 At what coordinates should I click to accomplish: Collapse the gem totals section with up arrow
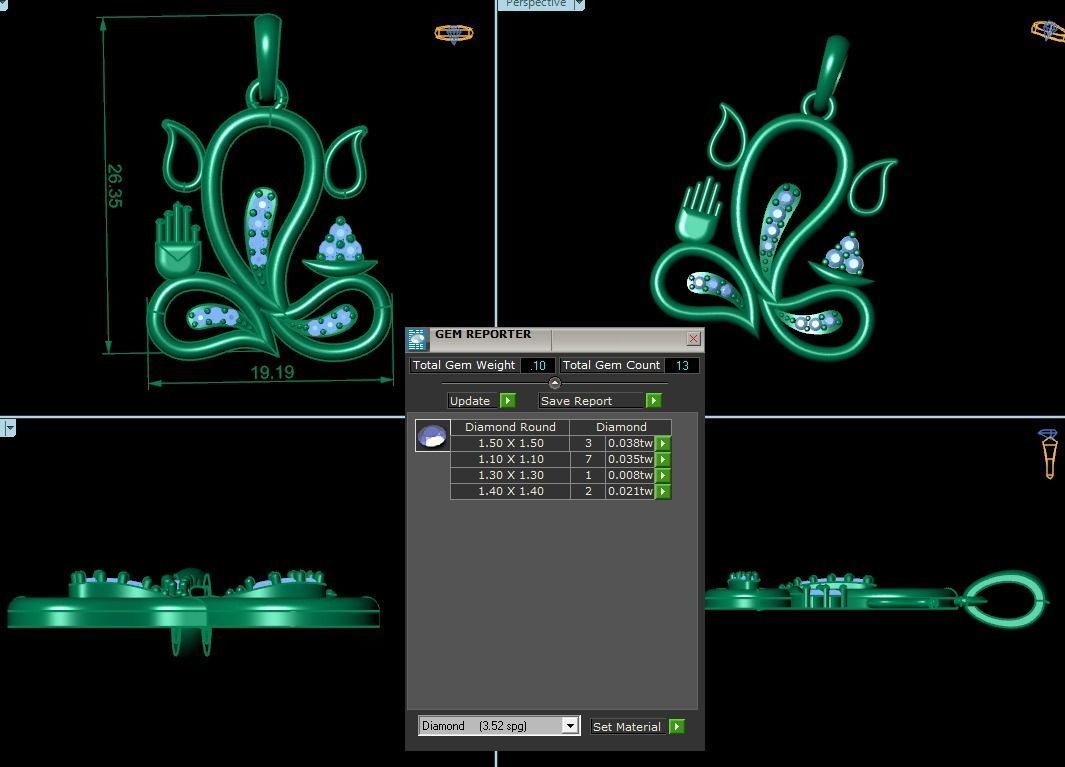555,383
